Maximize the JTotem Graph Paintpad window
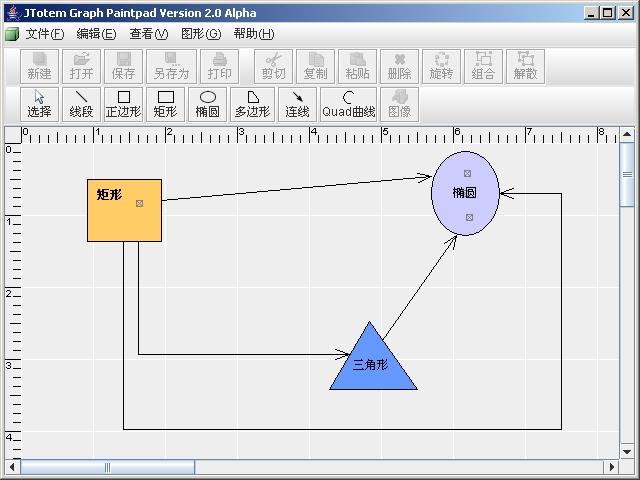Screen dimensions: 640x480 click(608, 13)
